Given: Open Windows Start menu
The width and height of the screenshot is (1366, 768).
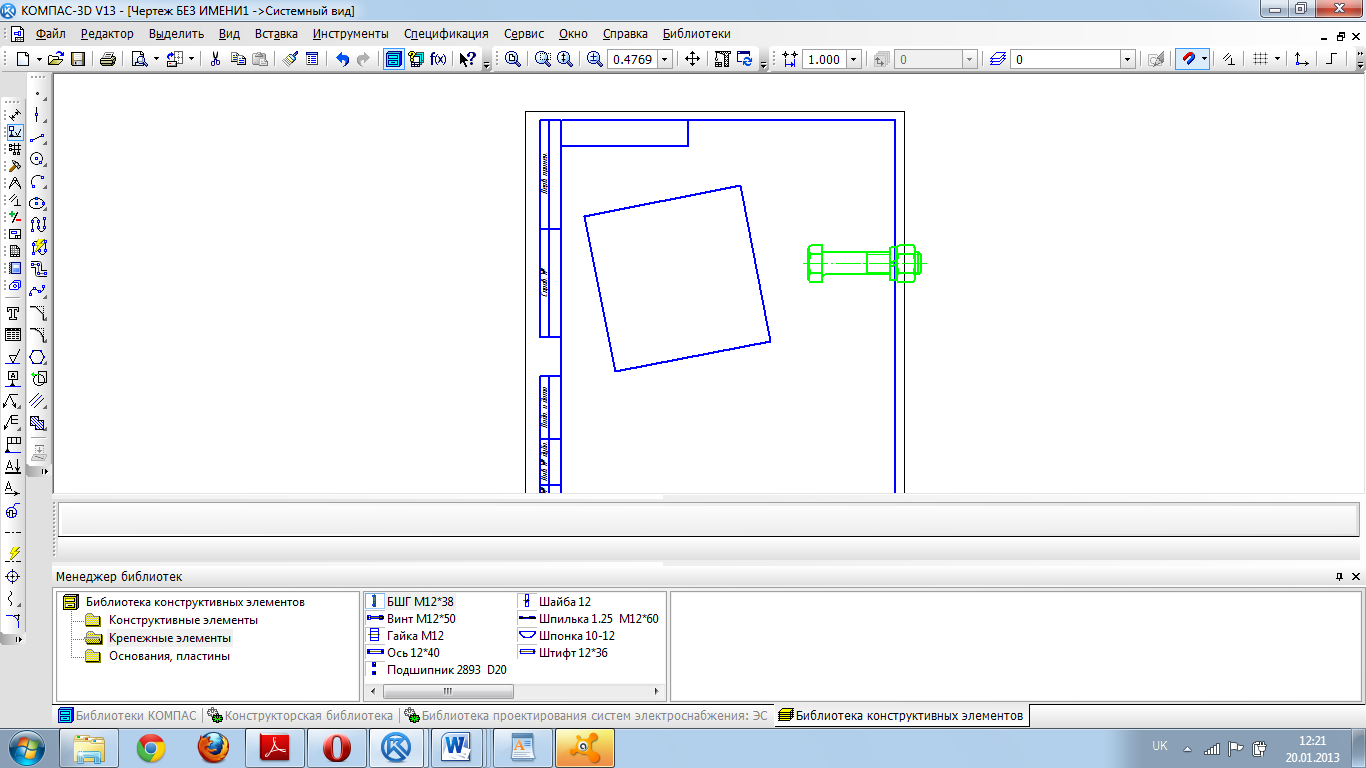Looking at the screenshot, I should [x=26, y=748].
